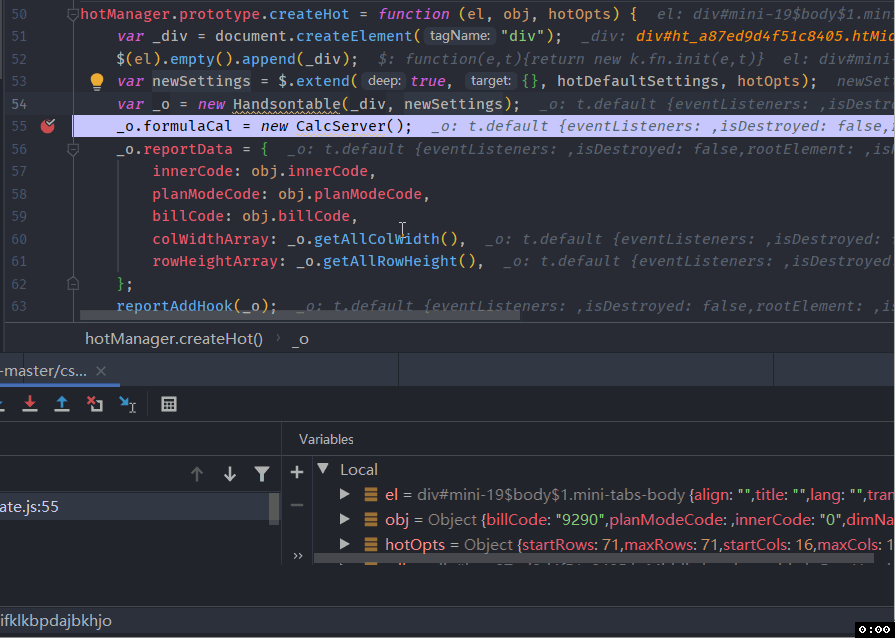The image size is (895, 638).
Task: Click the hotManager.createHot() breadcrumb
Action: (174, 339)
